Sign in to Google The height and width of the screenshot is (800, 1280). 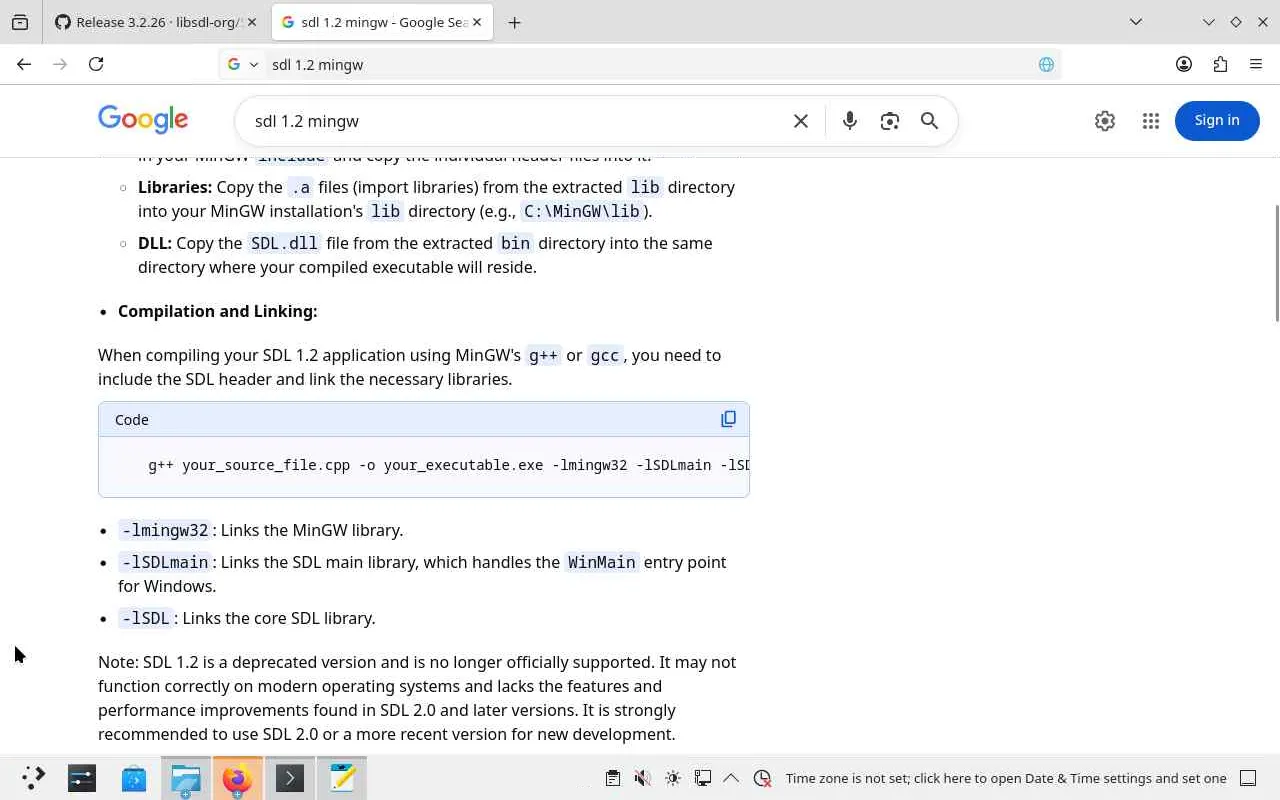(1217, 120)
